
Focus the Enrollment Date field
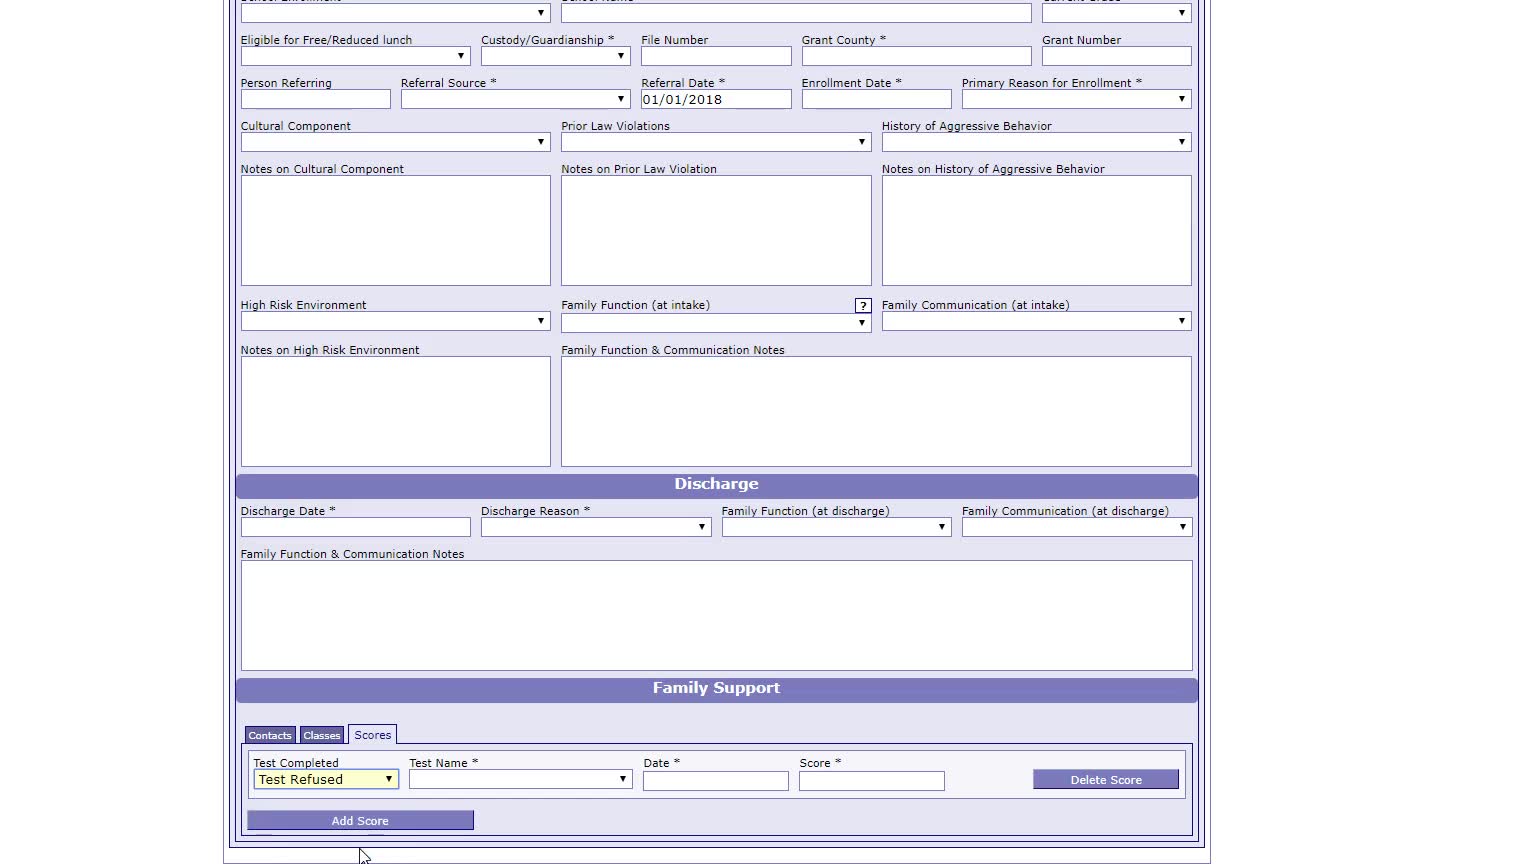(x=876, y=99)
